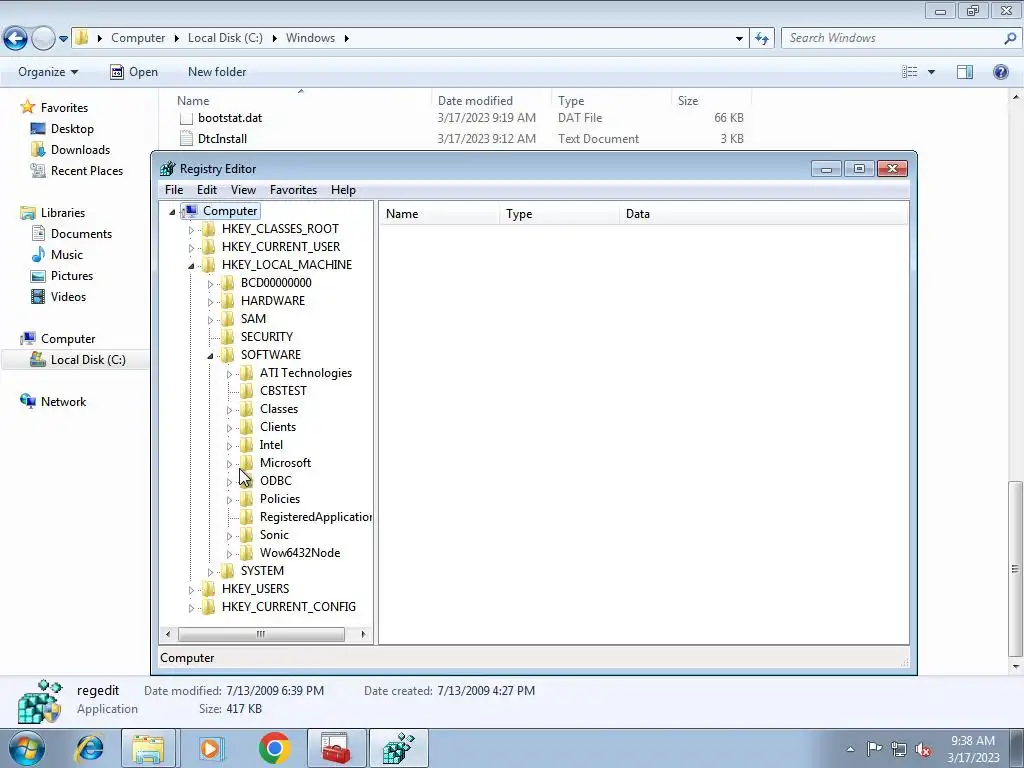Viewport: 1024px width, 768px height.
Task: Open Recent Places in sidebar
Action: point(86,170)
